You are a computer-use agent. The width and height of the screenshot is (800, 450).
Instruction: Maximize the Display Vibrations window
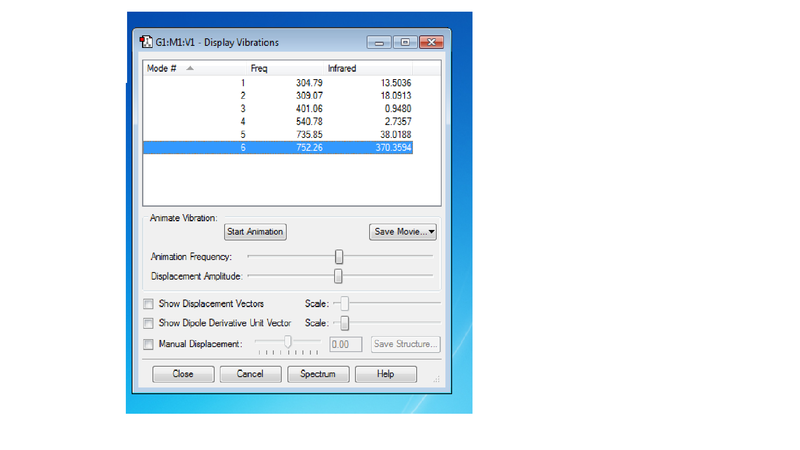[405, 42]
